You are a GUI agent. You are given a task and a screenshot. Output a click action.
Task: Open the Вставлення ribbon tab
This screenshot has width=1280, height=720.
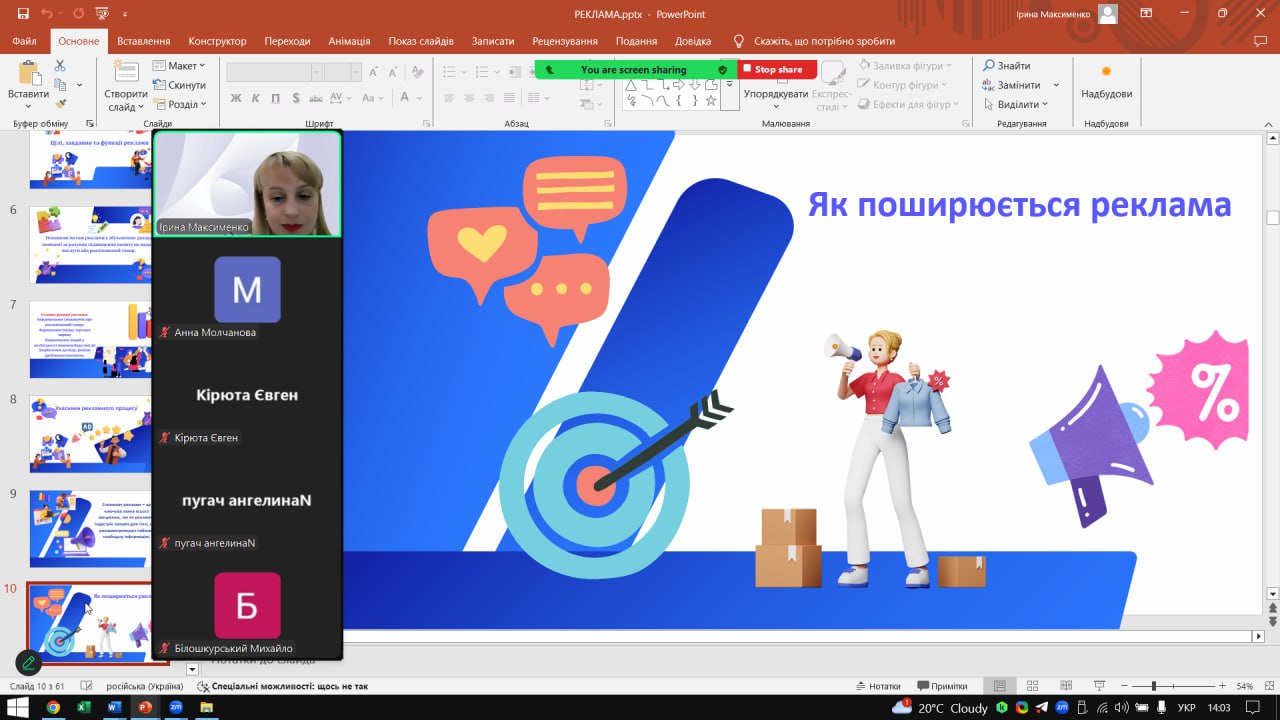143,41
